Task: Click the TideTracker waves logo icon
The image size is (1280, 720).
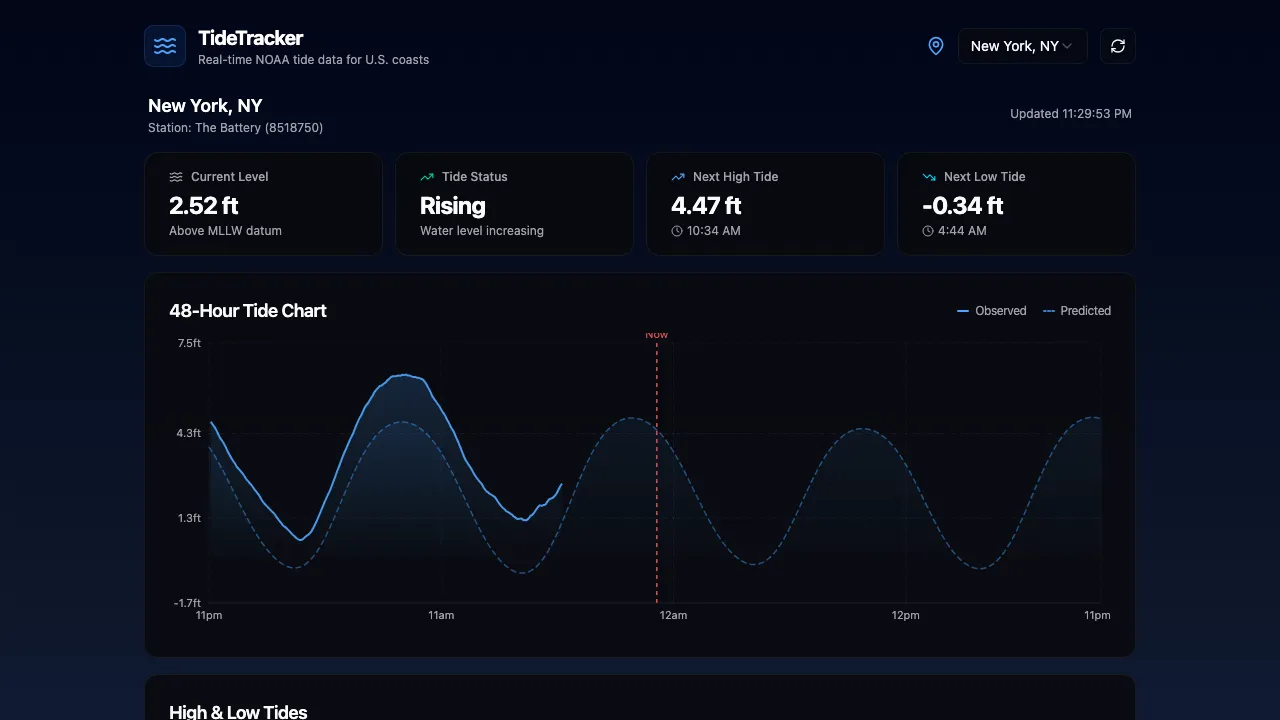Action: [165, 45]
